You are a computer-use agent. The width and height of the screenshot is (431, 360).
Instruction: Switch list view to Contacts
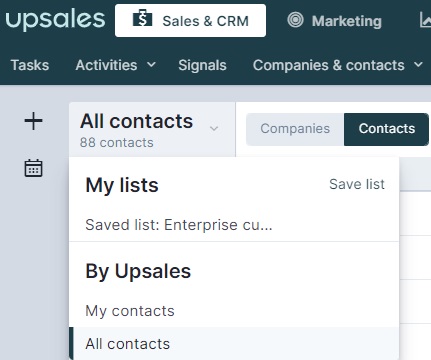click(x=387, y=129)
